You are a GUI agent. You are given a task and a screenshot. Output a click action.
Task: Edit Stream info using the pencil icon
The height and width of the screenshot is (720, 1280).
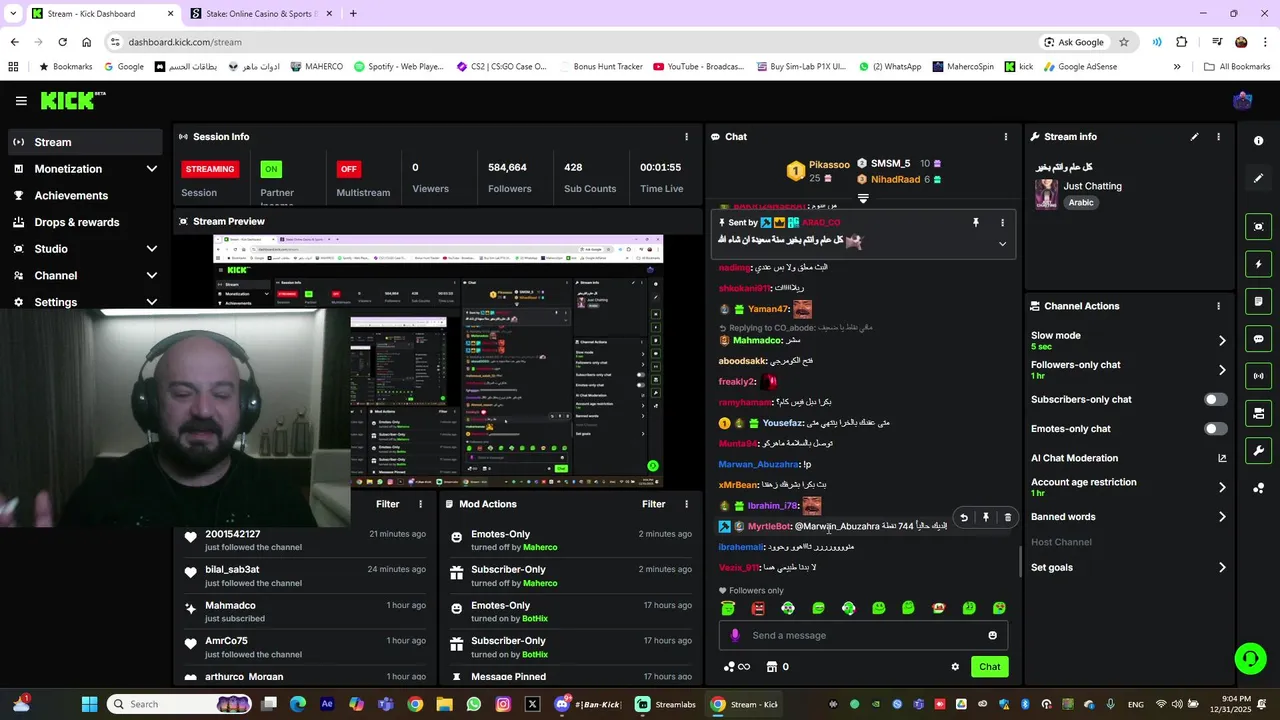pyautogui.click(x=1194, y=137)
